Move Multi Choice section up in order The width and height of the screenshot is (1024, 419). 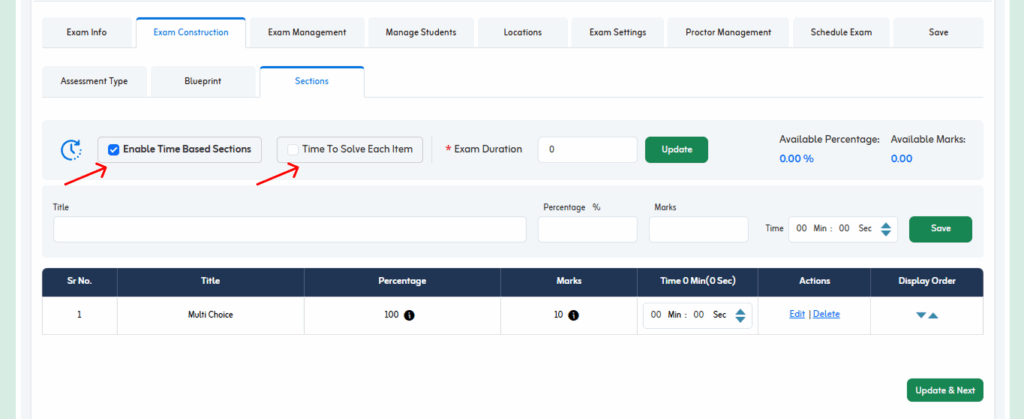(933, 315)
